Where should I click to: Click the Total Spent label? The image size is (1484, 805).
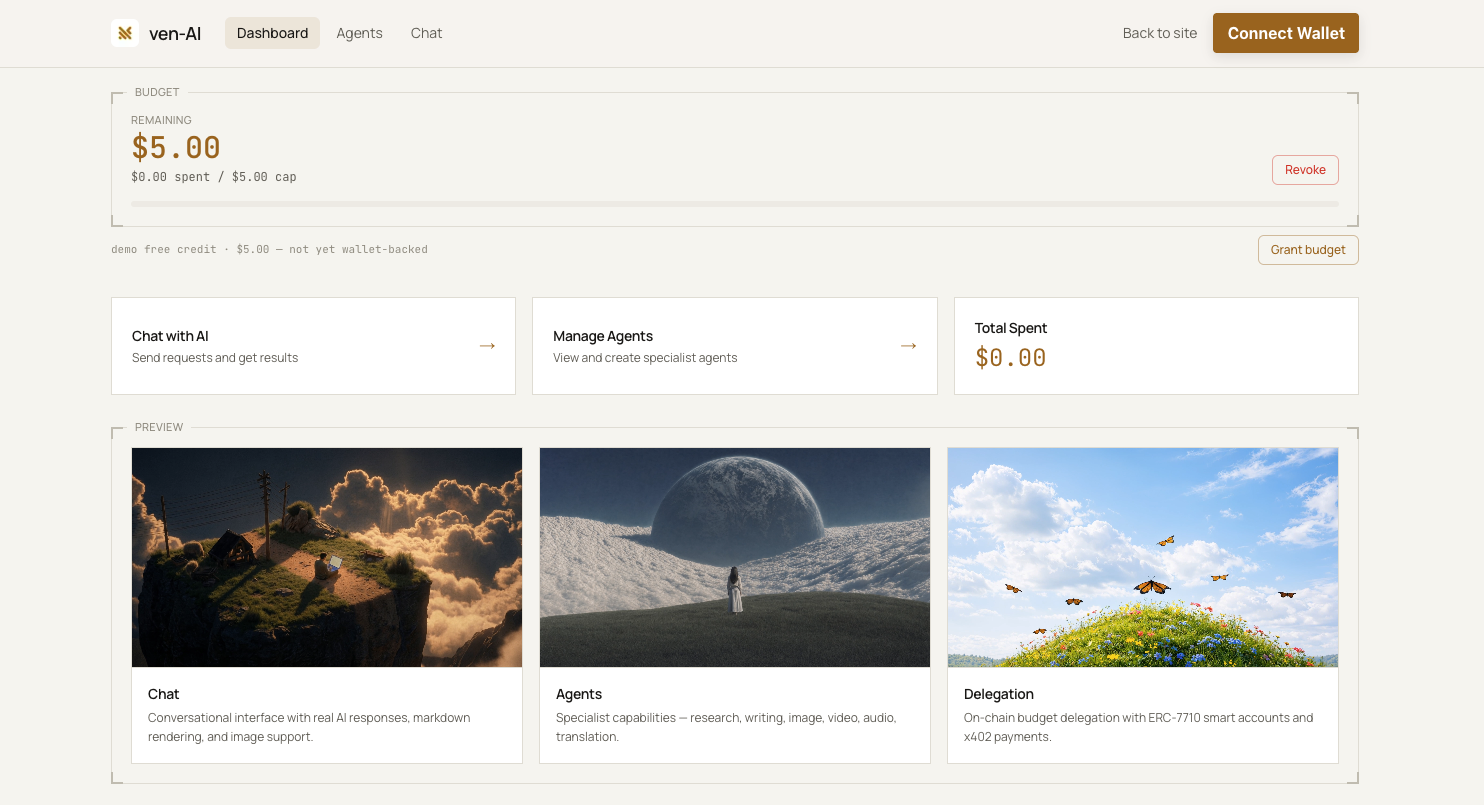coord(1011,328)
